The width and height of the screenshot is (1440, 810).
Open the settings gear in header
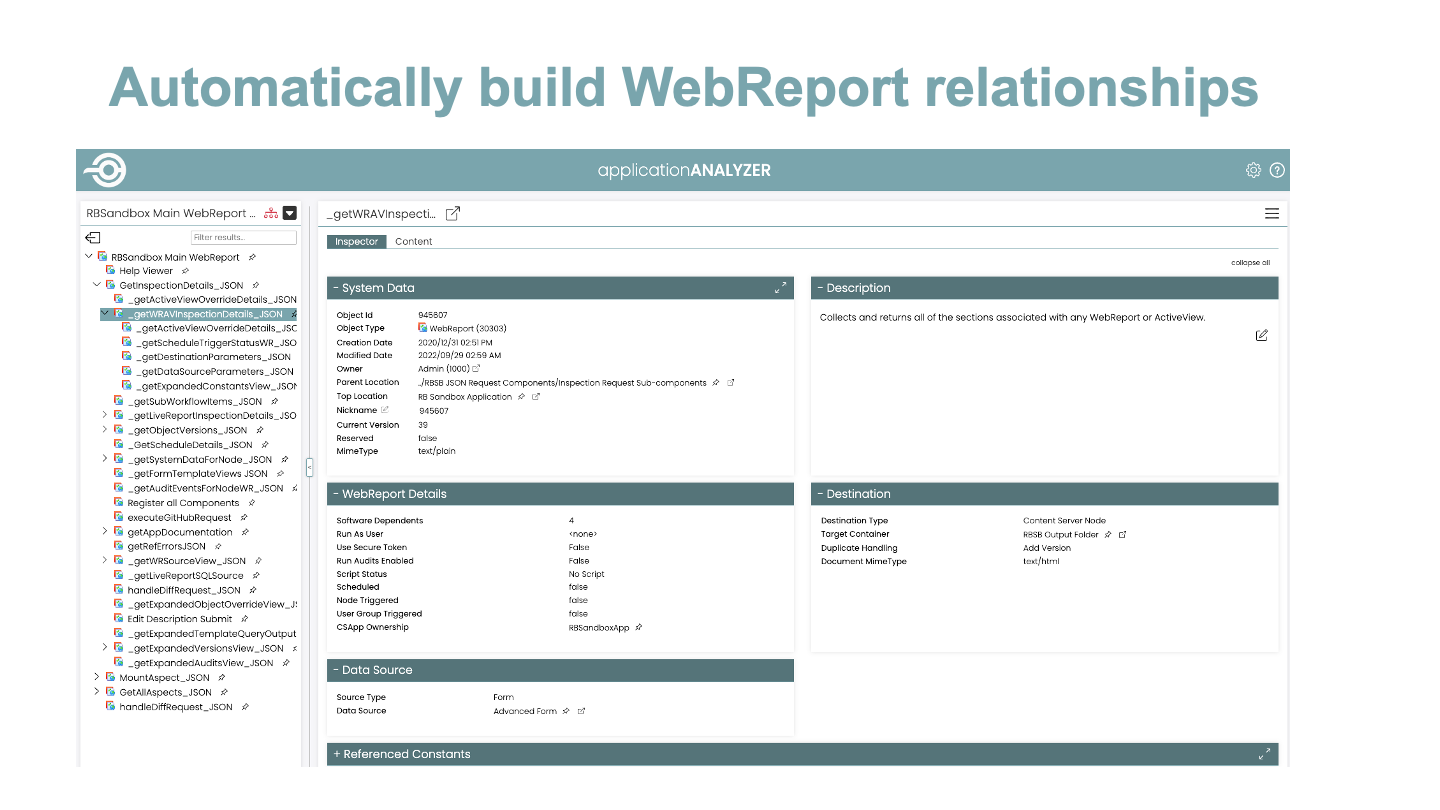[1253, 170]
